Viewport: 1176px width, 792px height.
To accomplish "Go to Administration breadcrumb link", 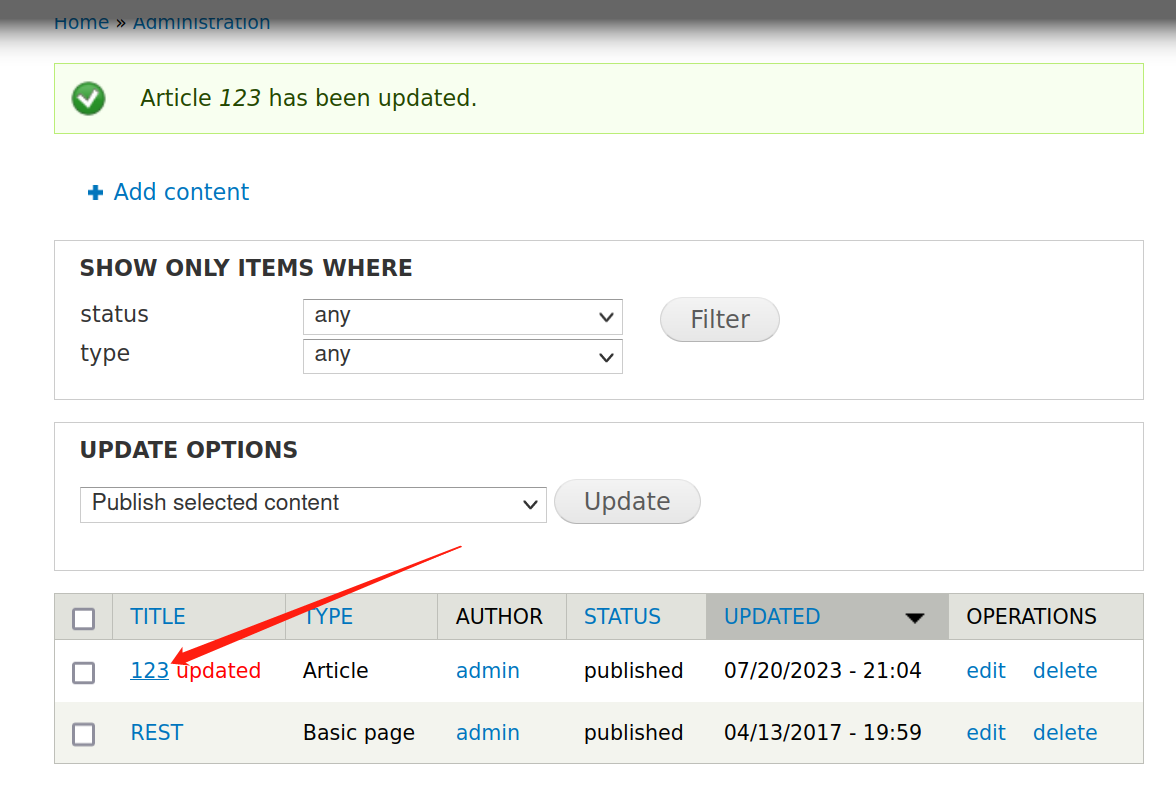I will pyautogui.click(x=201, y=22).
